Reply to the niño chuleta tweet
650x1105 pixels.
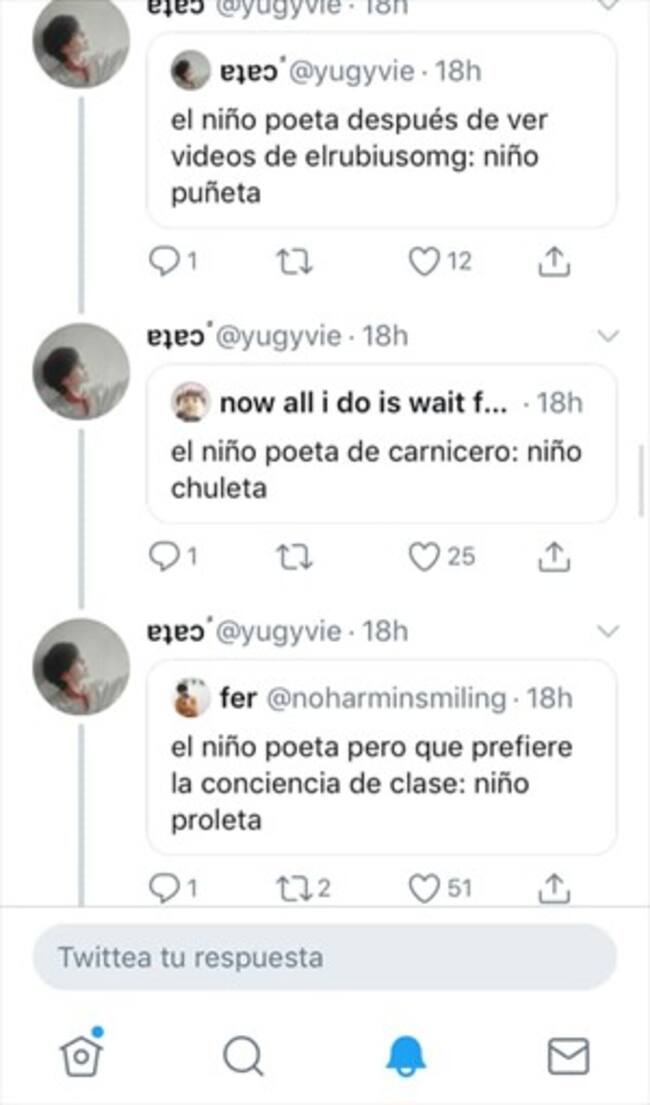(162, 557)
